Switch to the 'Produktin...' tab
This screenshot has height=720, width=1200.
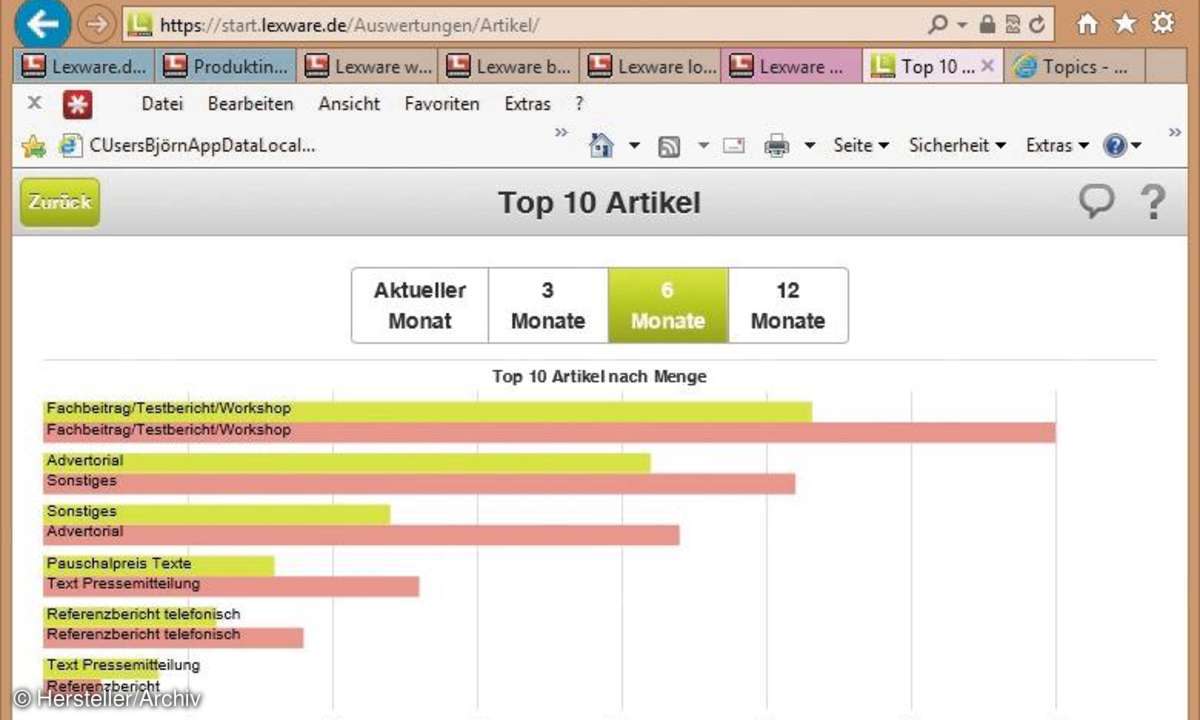tap(226, 67)
